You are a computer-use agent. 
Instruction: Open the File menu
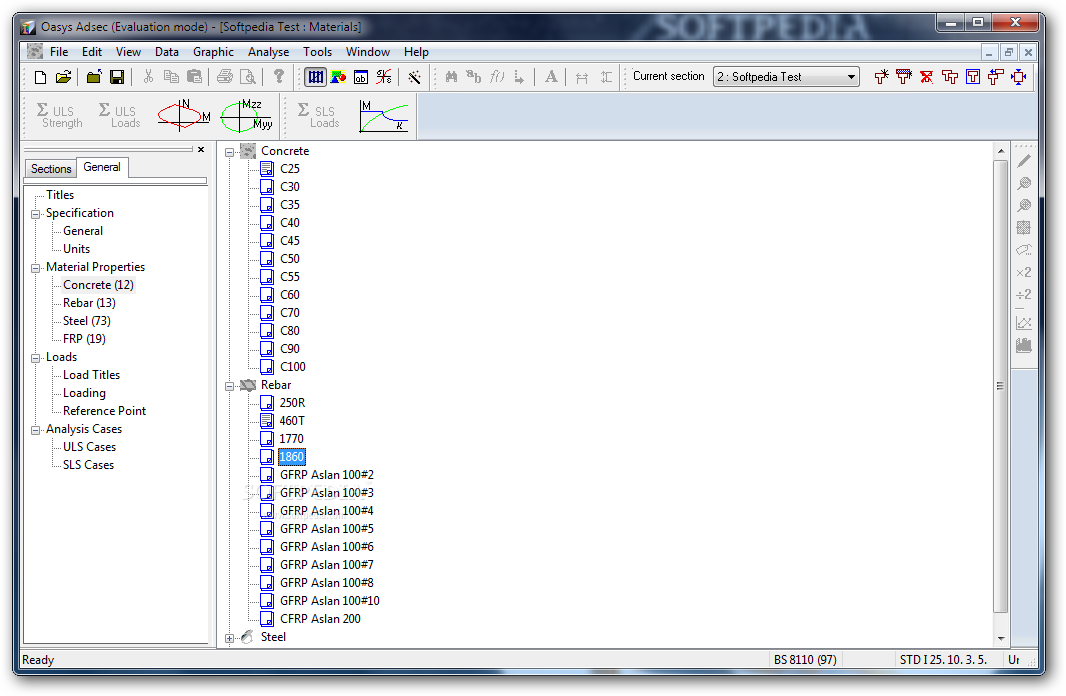tap(59, 52)
